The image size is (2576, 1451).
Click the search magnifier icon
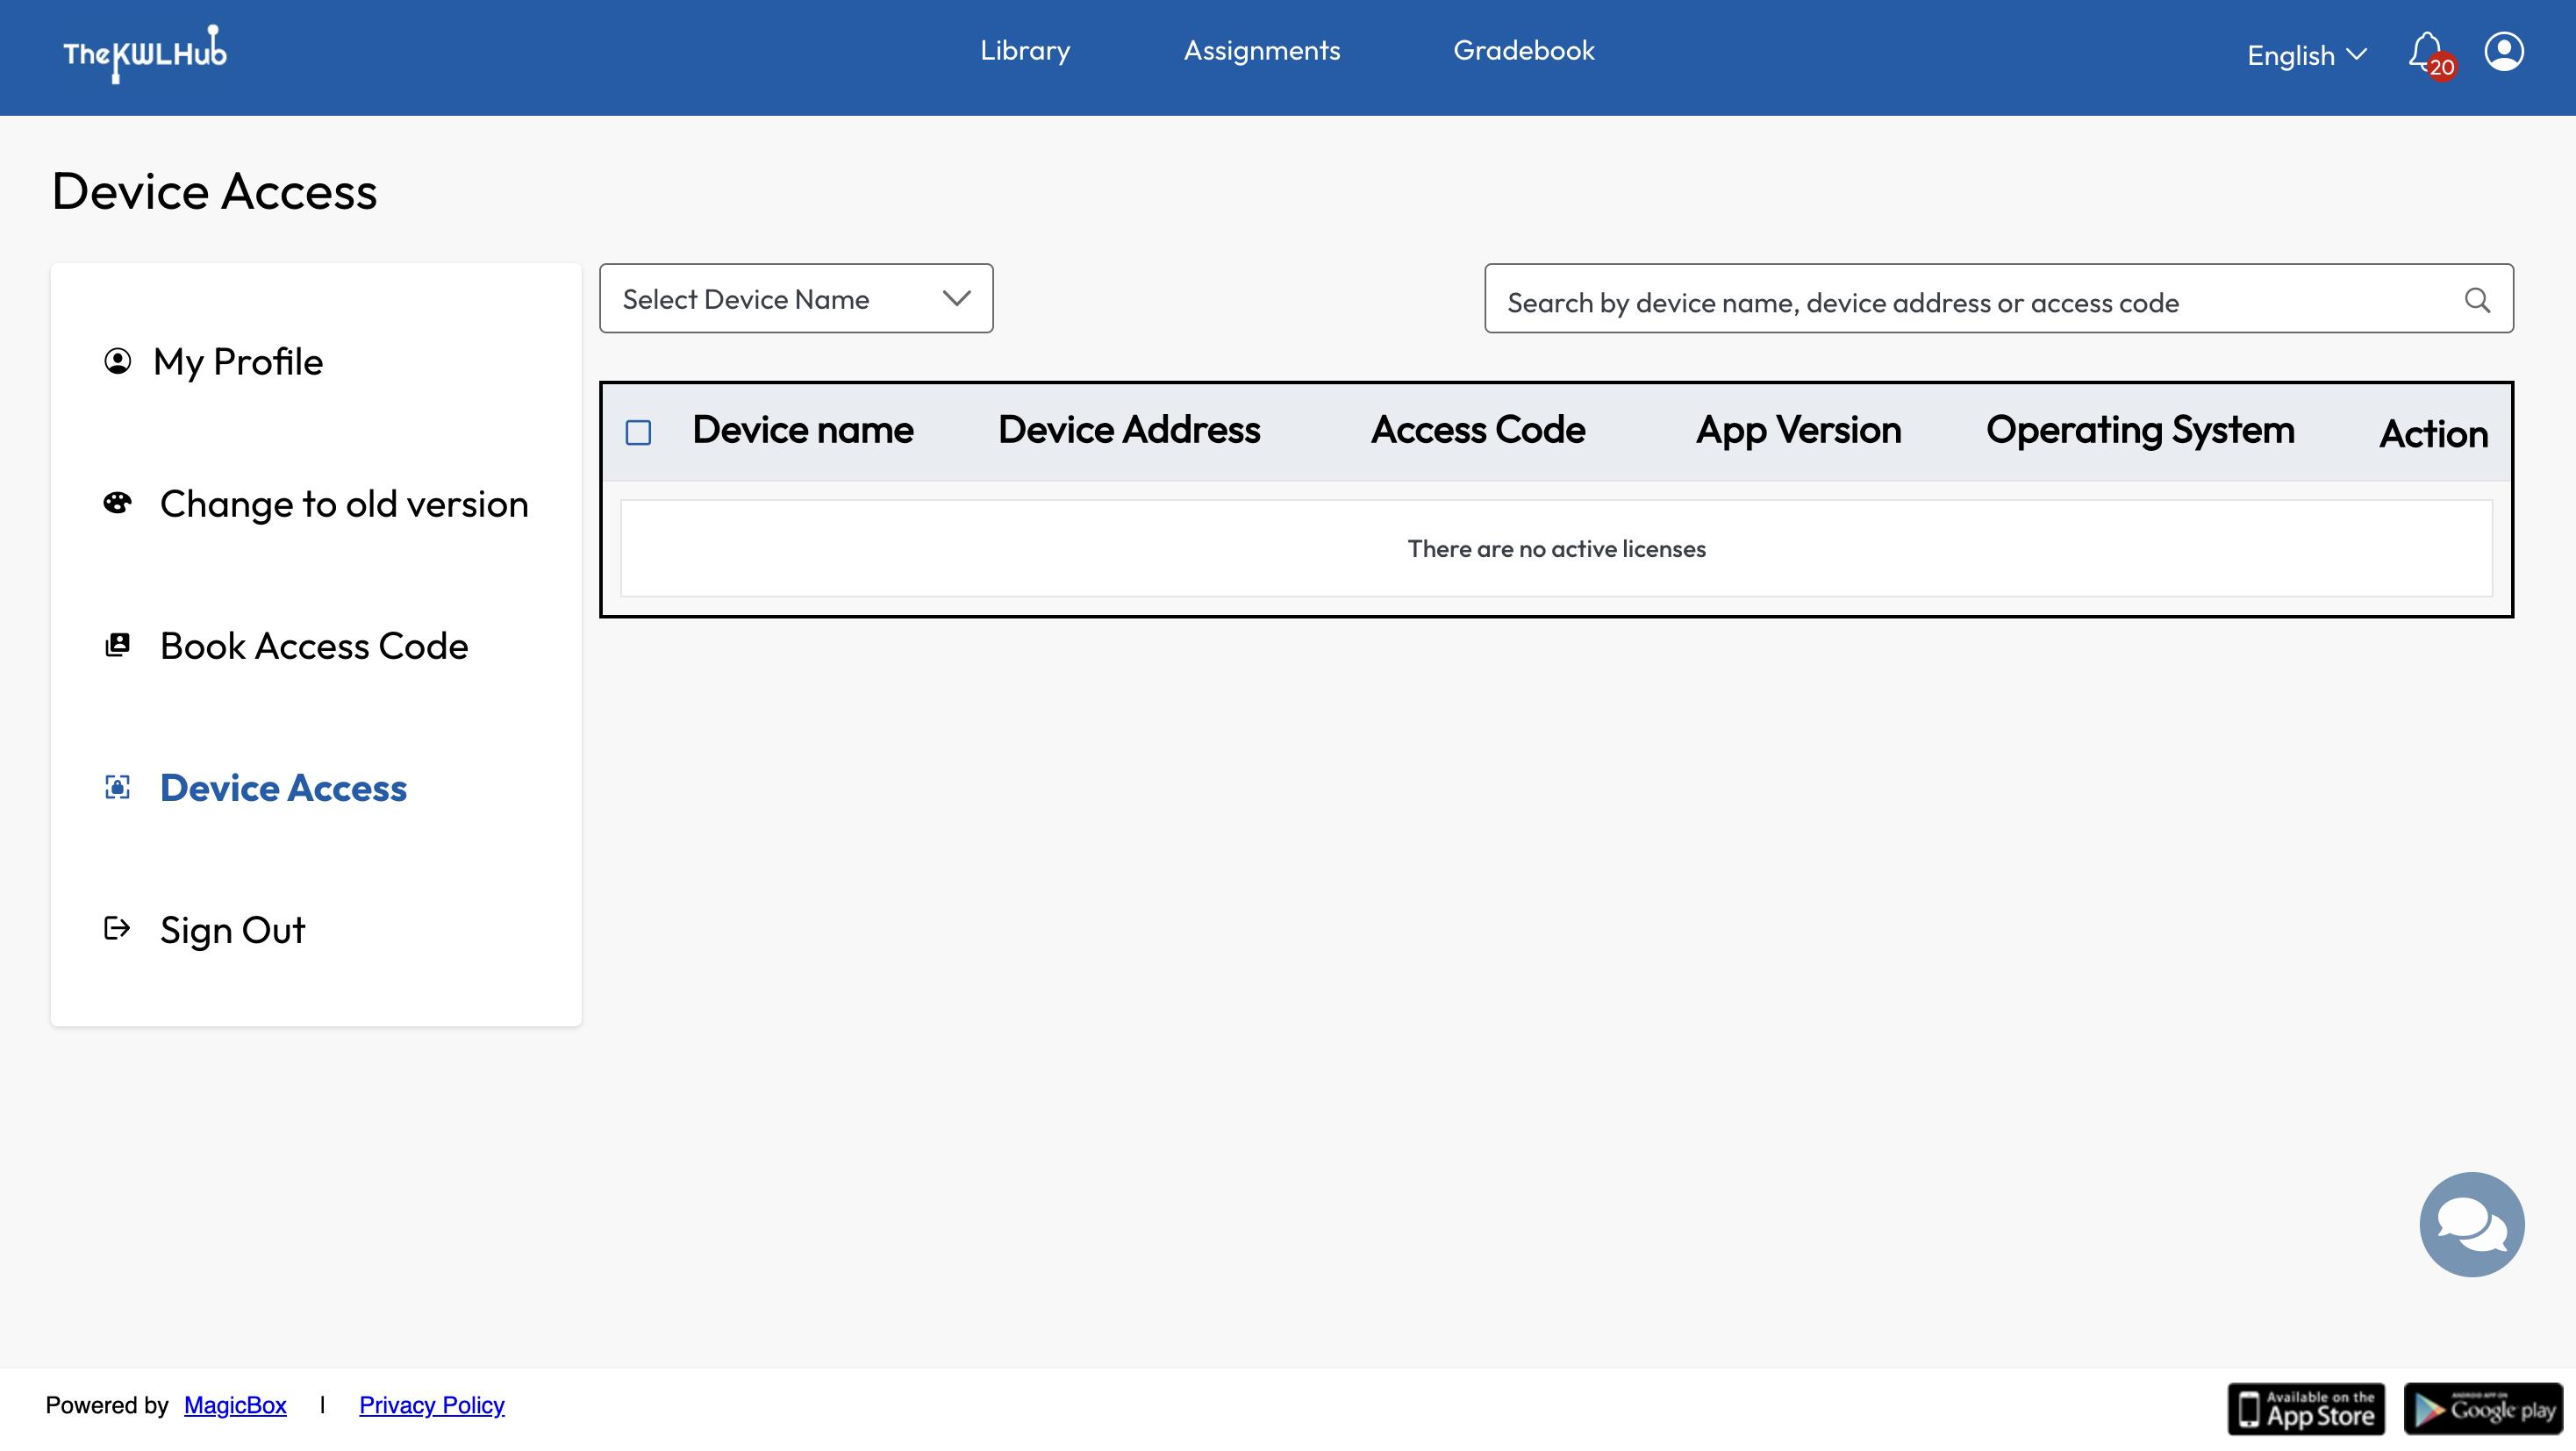click(x=2476, y=300)
